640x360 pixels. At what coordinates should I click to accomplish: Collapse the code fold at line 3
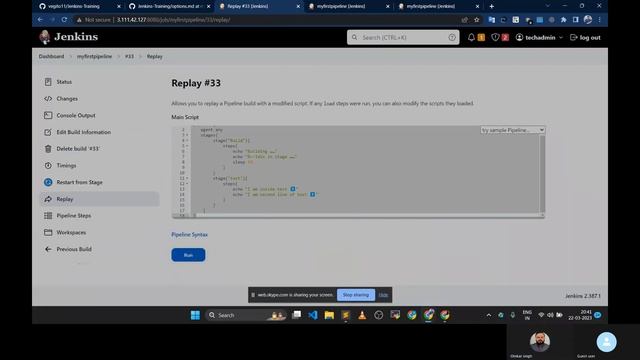[x=187, y=135]
